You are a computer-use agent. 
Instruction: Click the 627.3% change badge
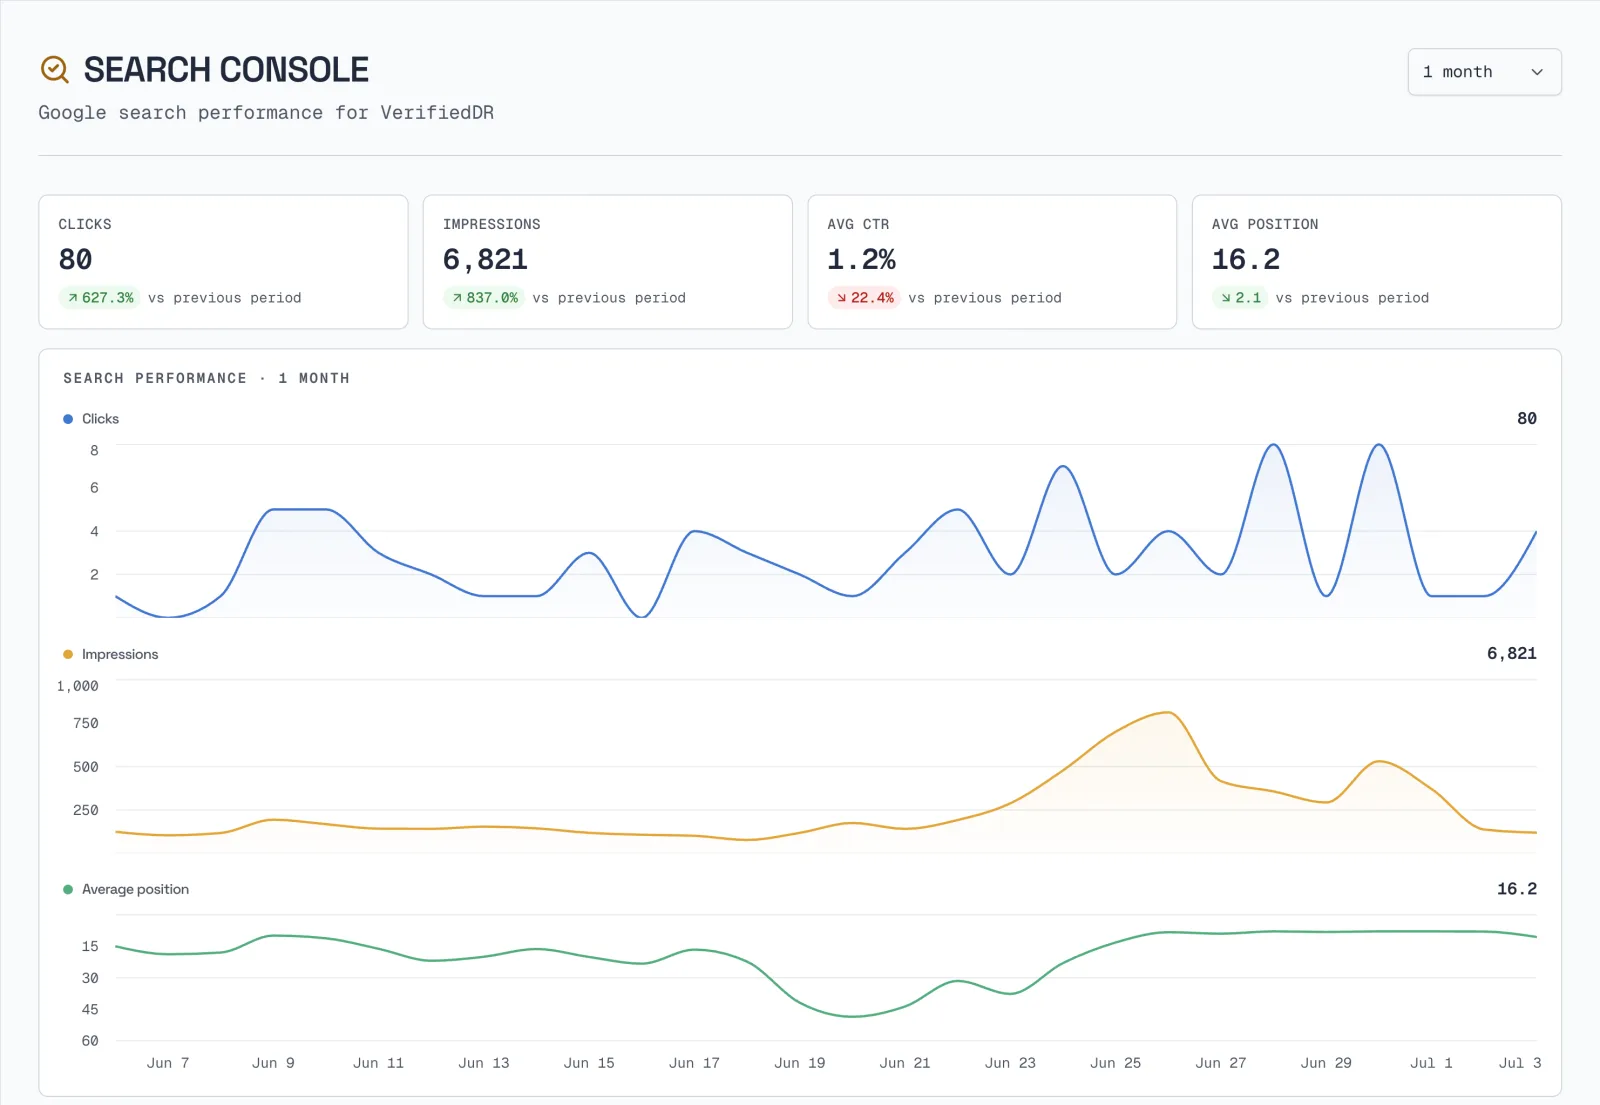click(x=100, y=298)
